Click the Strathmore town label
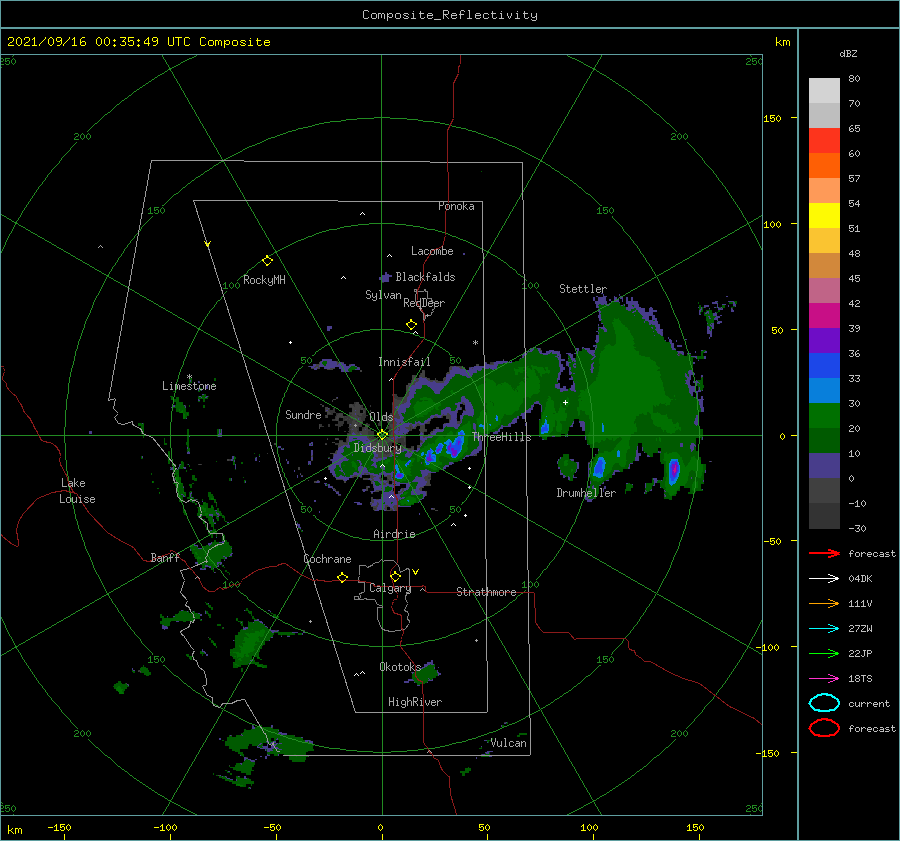 click(486, 592)
